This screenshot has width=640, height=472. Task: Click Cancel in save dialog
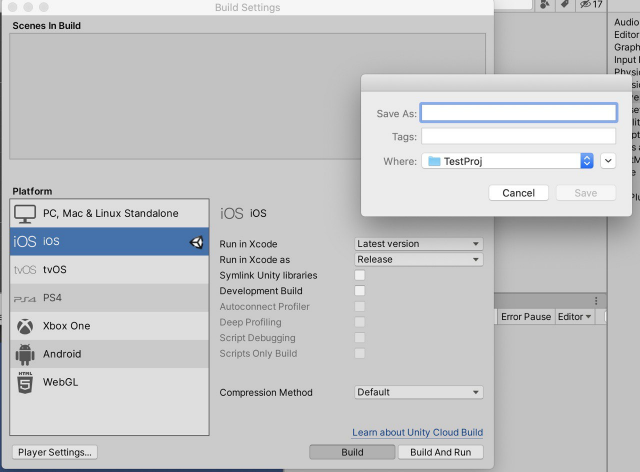tap(518, 193)
